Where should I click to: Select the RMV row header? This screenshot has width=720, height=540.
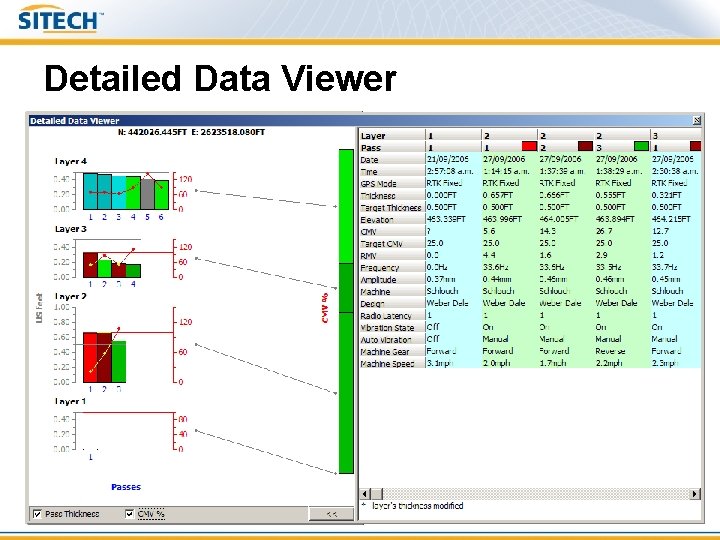click(x=392, y=256)
